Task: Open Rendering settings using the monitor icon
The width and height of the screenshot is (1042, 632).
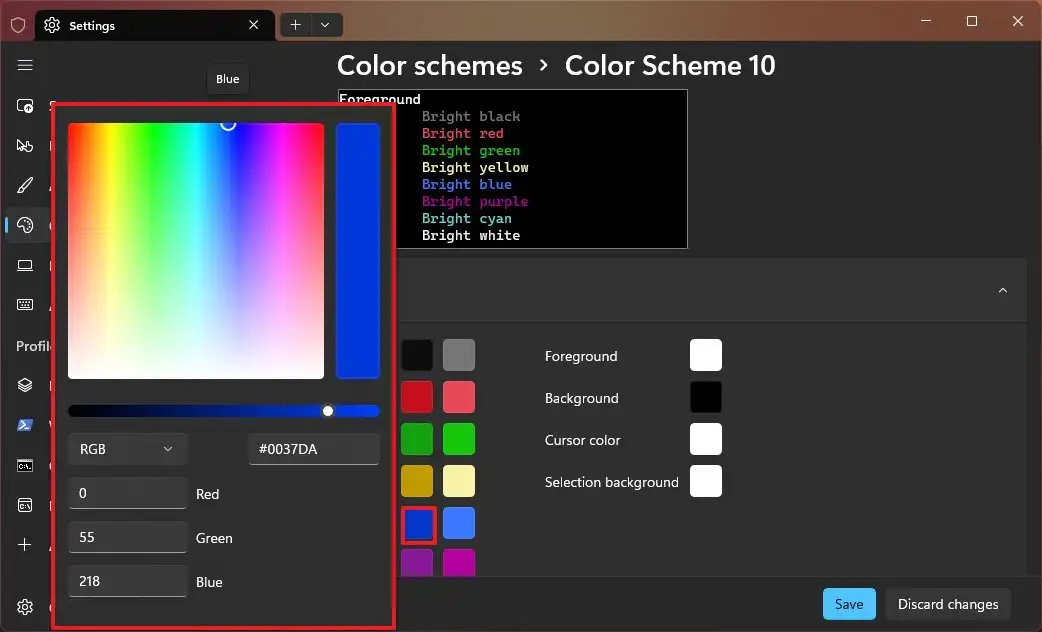Action: pyautogui.click(x=25, y=265)
